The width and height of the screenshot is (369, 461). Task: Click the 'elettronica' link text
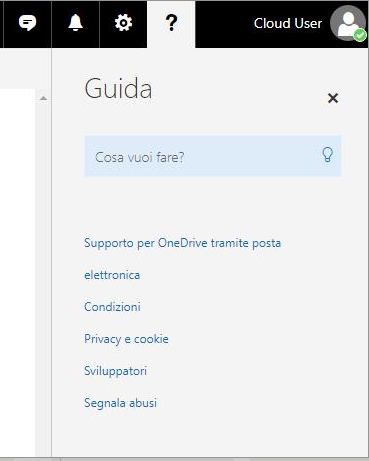112,275
